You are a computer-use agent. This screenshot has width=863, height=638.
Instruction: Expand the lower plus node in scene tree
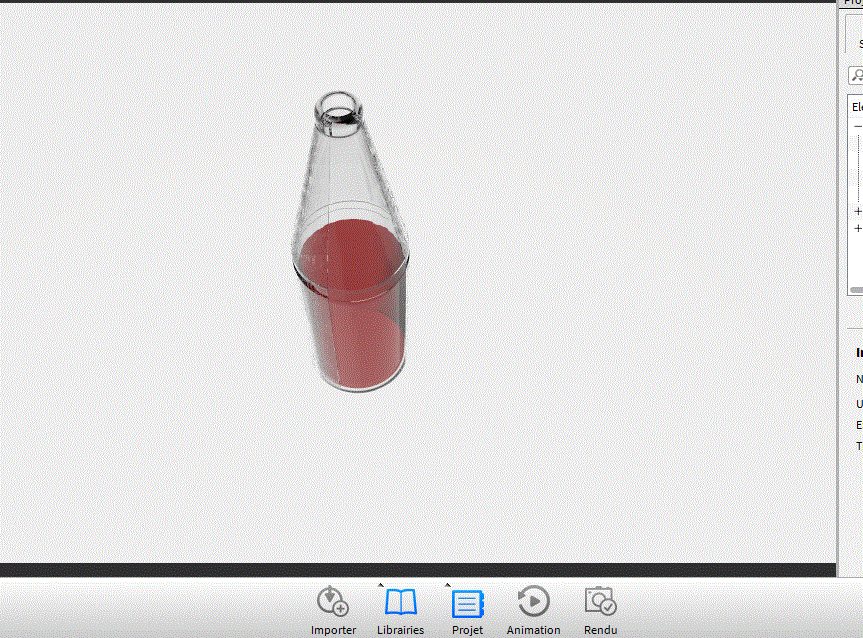(x=858, y=228)
